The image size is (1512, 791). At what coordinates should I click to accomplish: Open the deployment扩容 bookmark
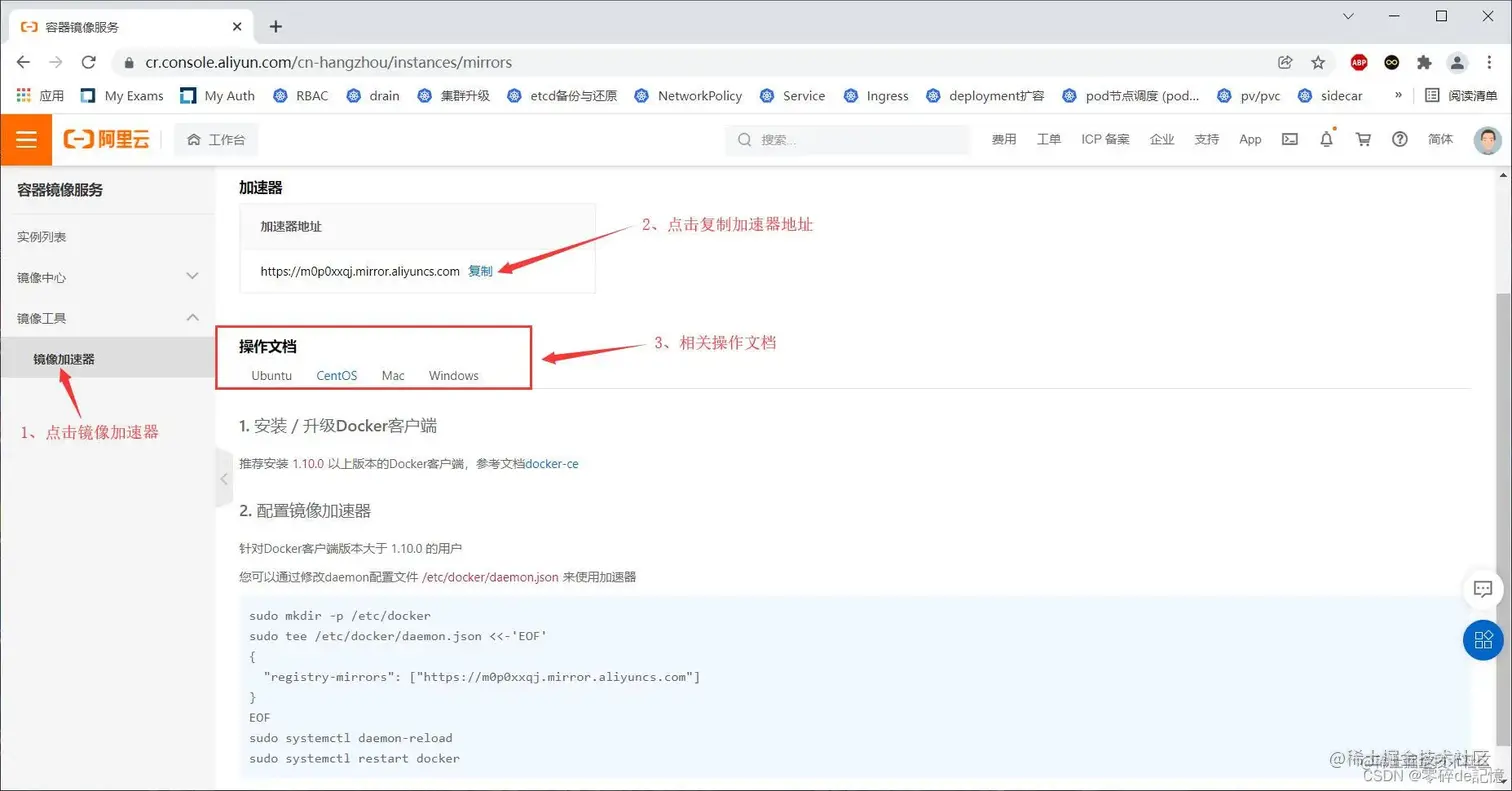coord(985,96)
